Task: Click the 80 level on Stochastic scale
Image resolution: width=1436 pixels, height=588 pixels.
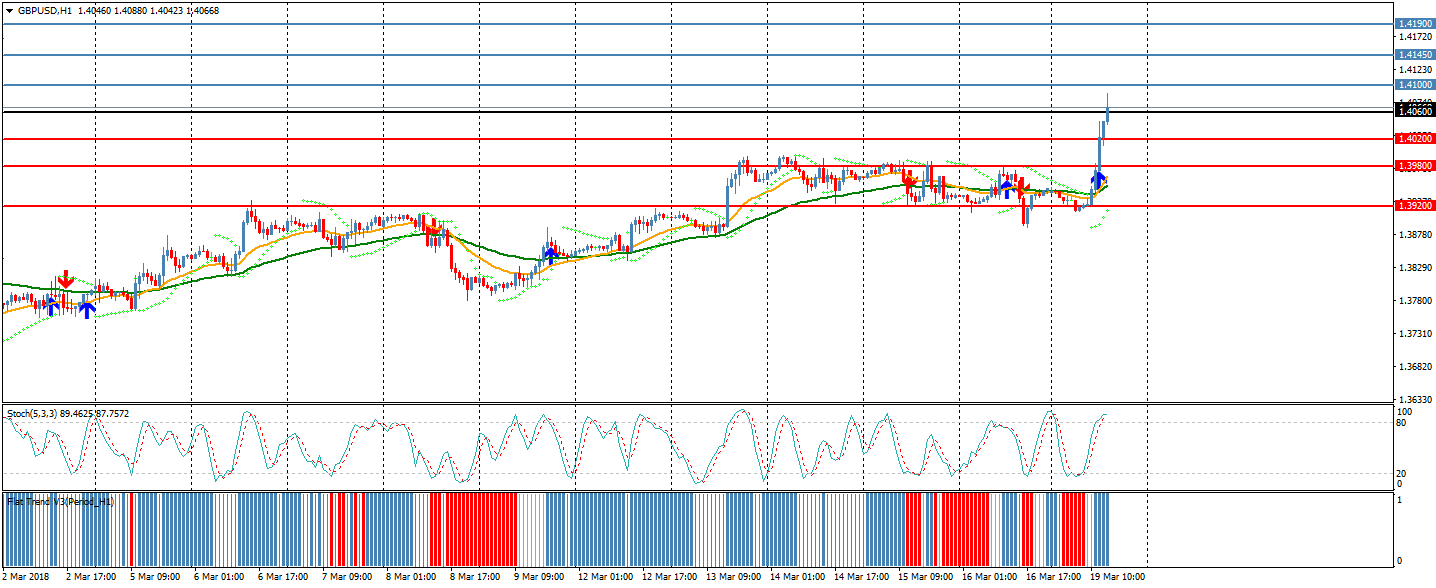Action: coord(1402,423)
